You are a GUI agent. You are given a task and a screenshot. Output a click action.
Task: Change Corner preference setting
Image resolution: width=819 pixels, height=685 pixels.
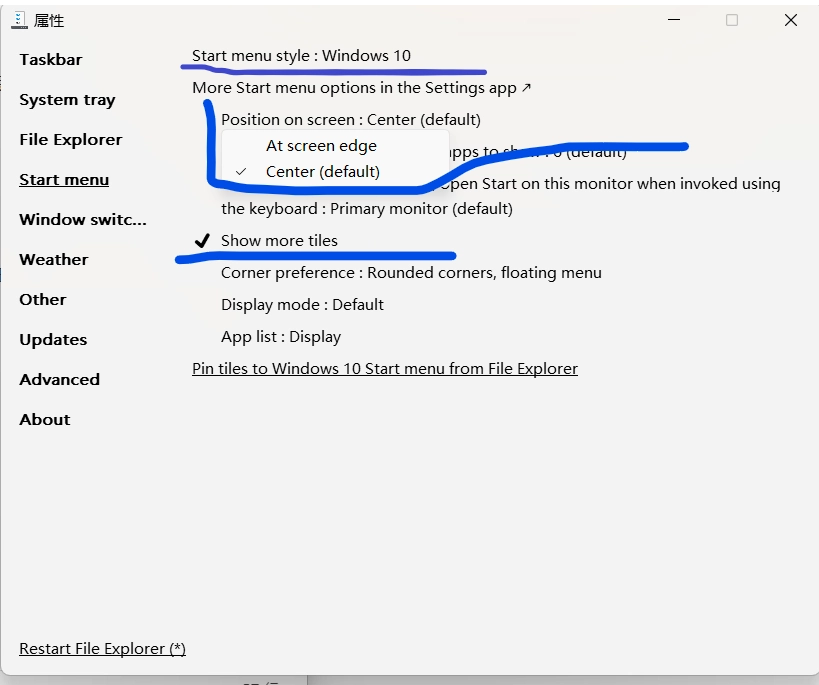pos(411,273)
